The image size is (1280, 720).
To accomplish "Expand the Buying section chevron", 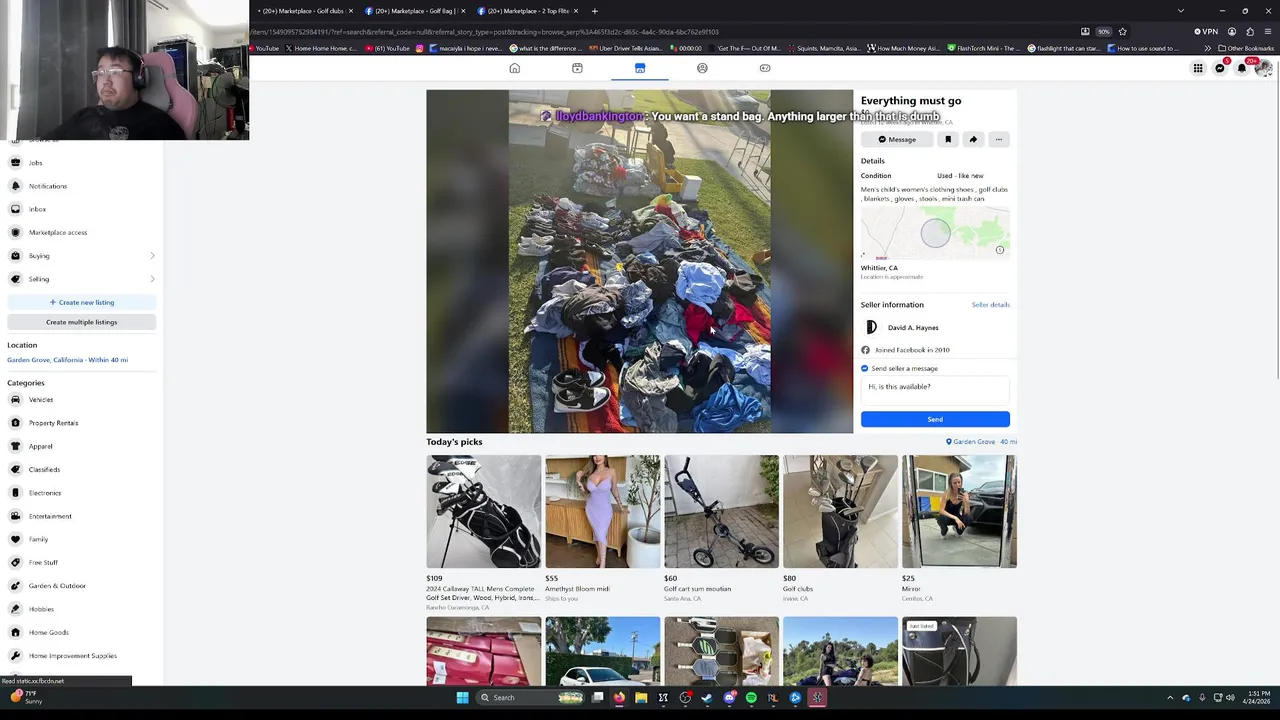I will [x=152, y=256].
